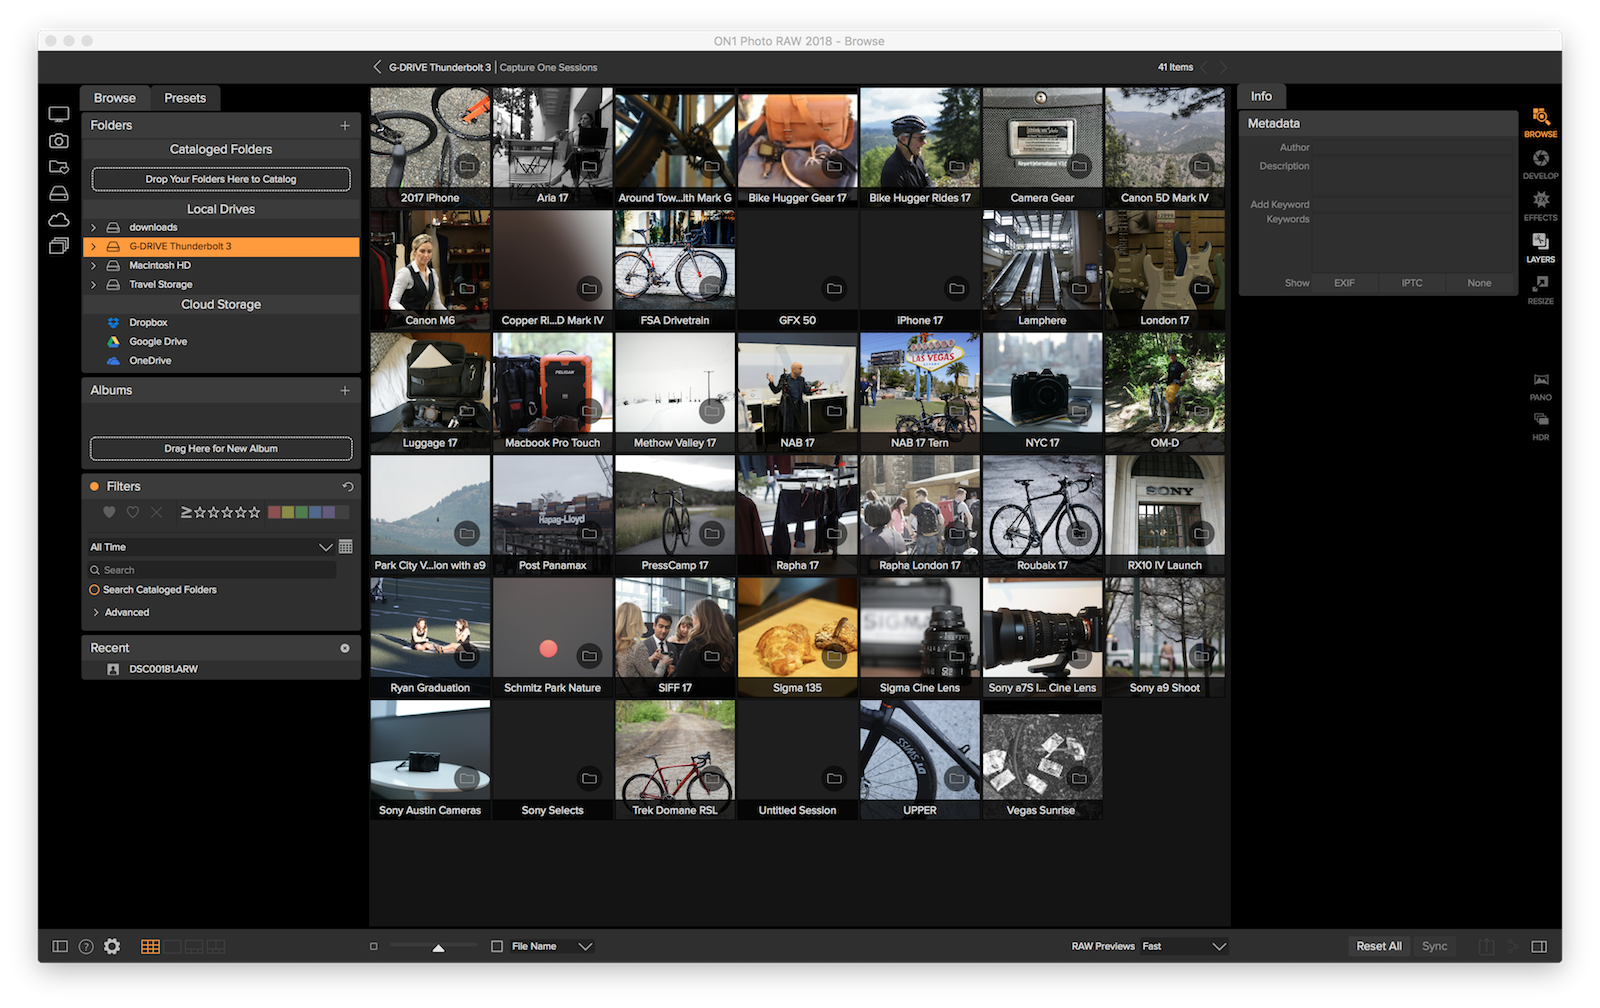Click the thumbnail size slider handle
The width and height of the screenshot is (1600, 1008).
[438, 947]
